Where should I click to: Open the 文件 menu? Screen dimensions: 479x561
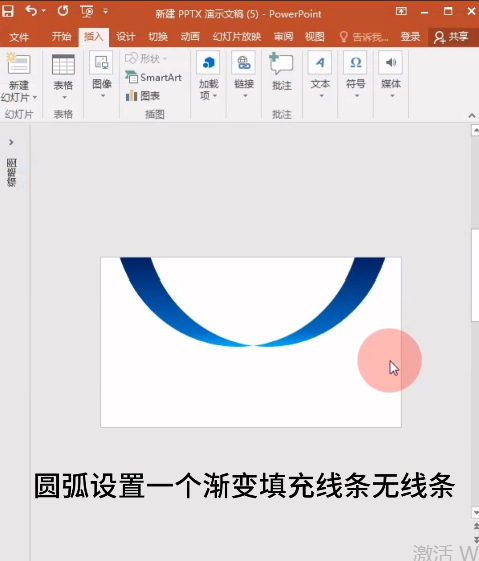[19, 37]
